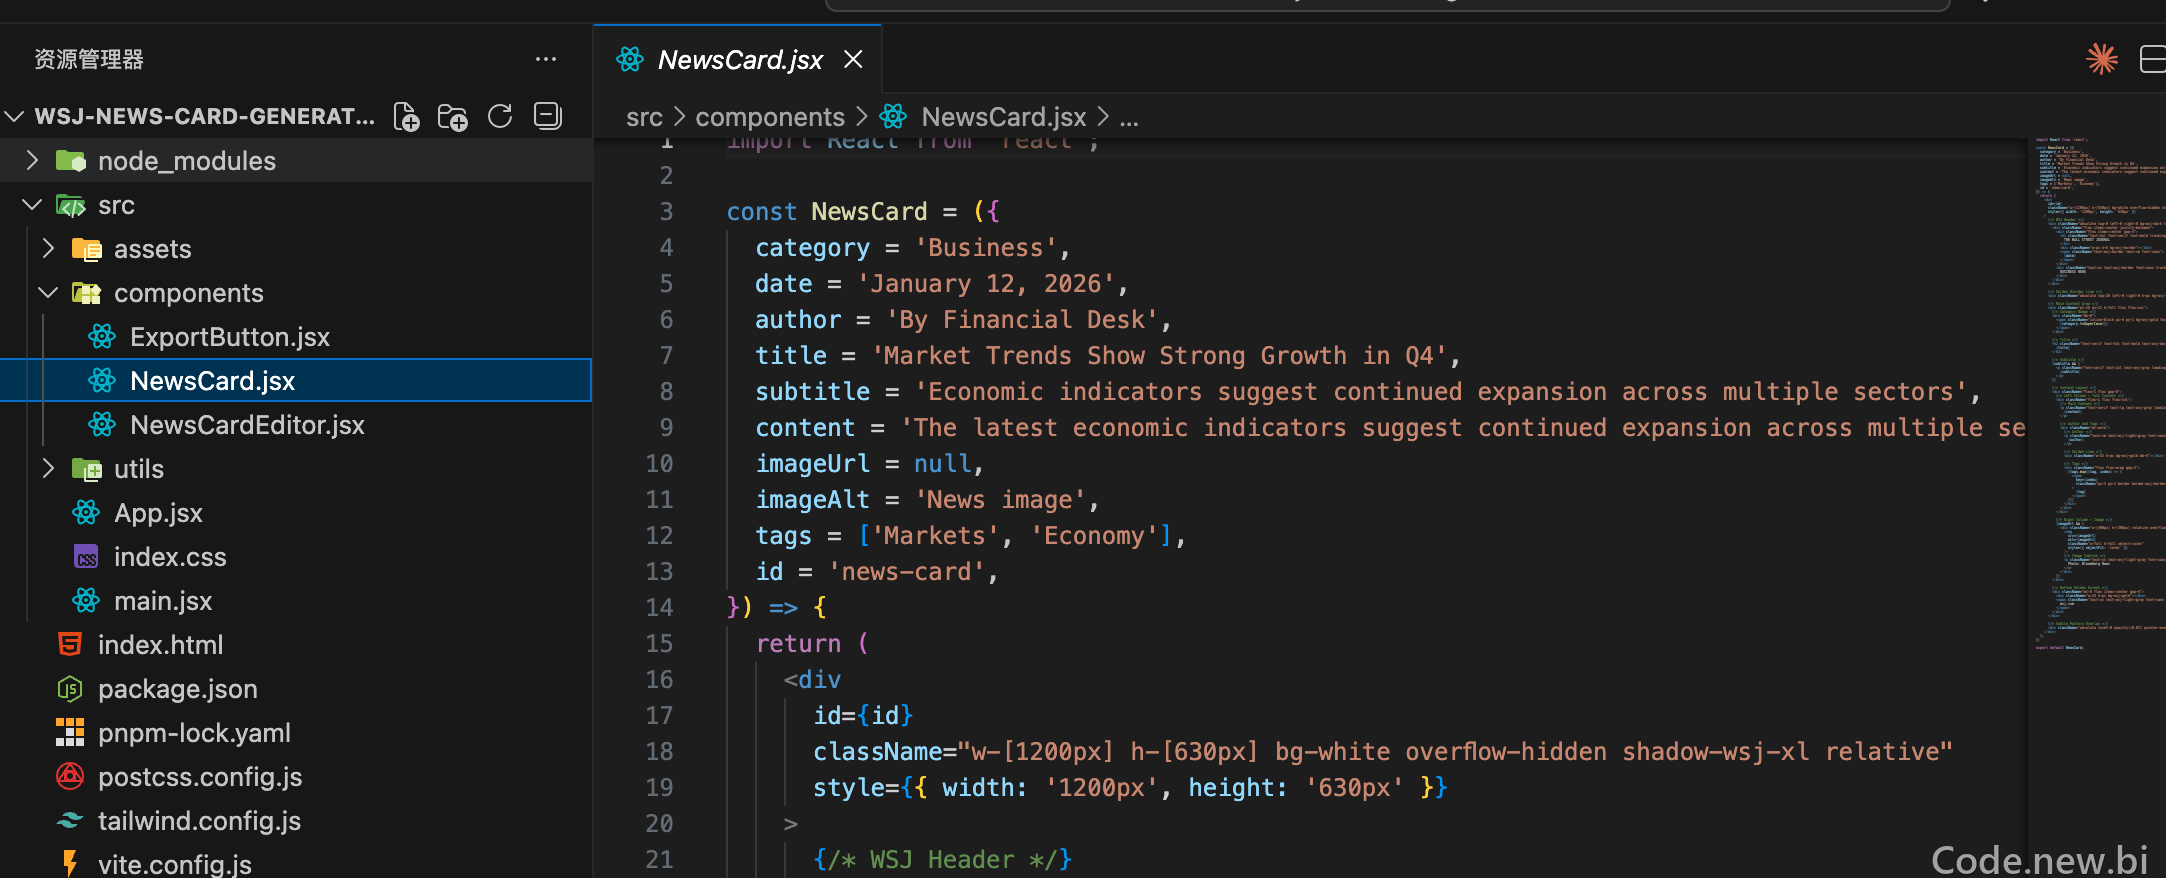Open index.css file

[x=170, y=557]
